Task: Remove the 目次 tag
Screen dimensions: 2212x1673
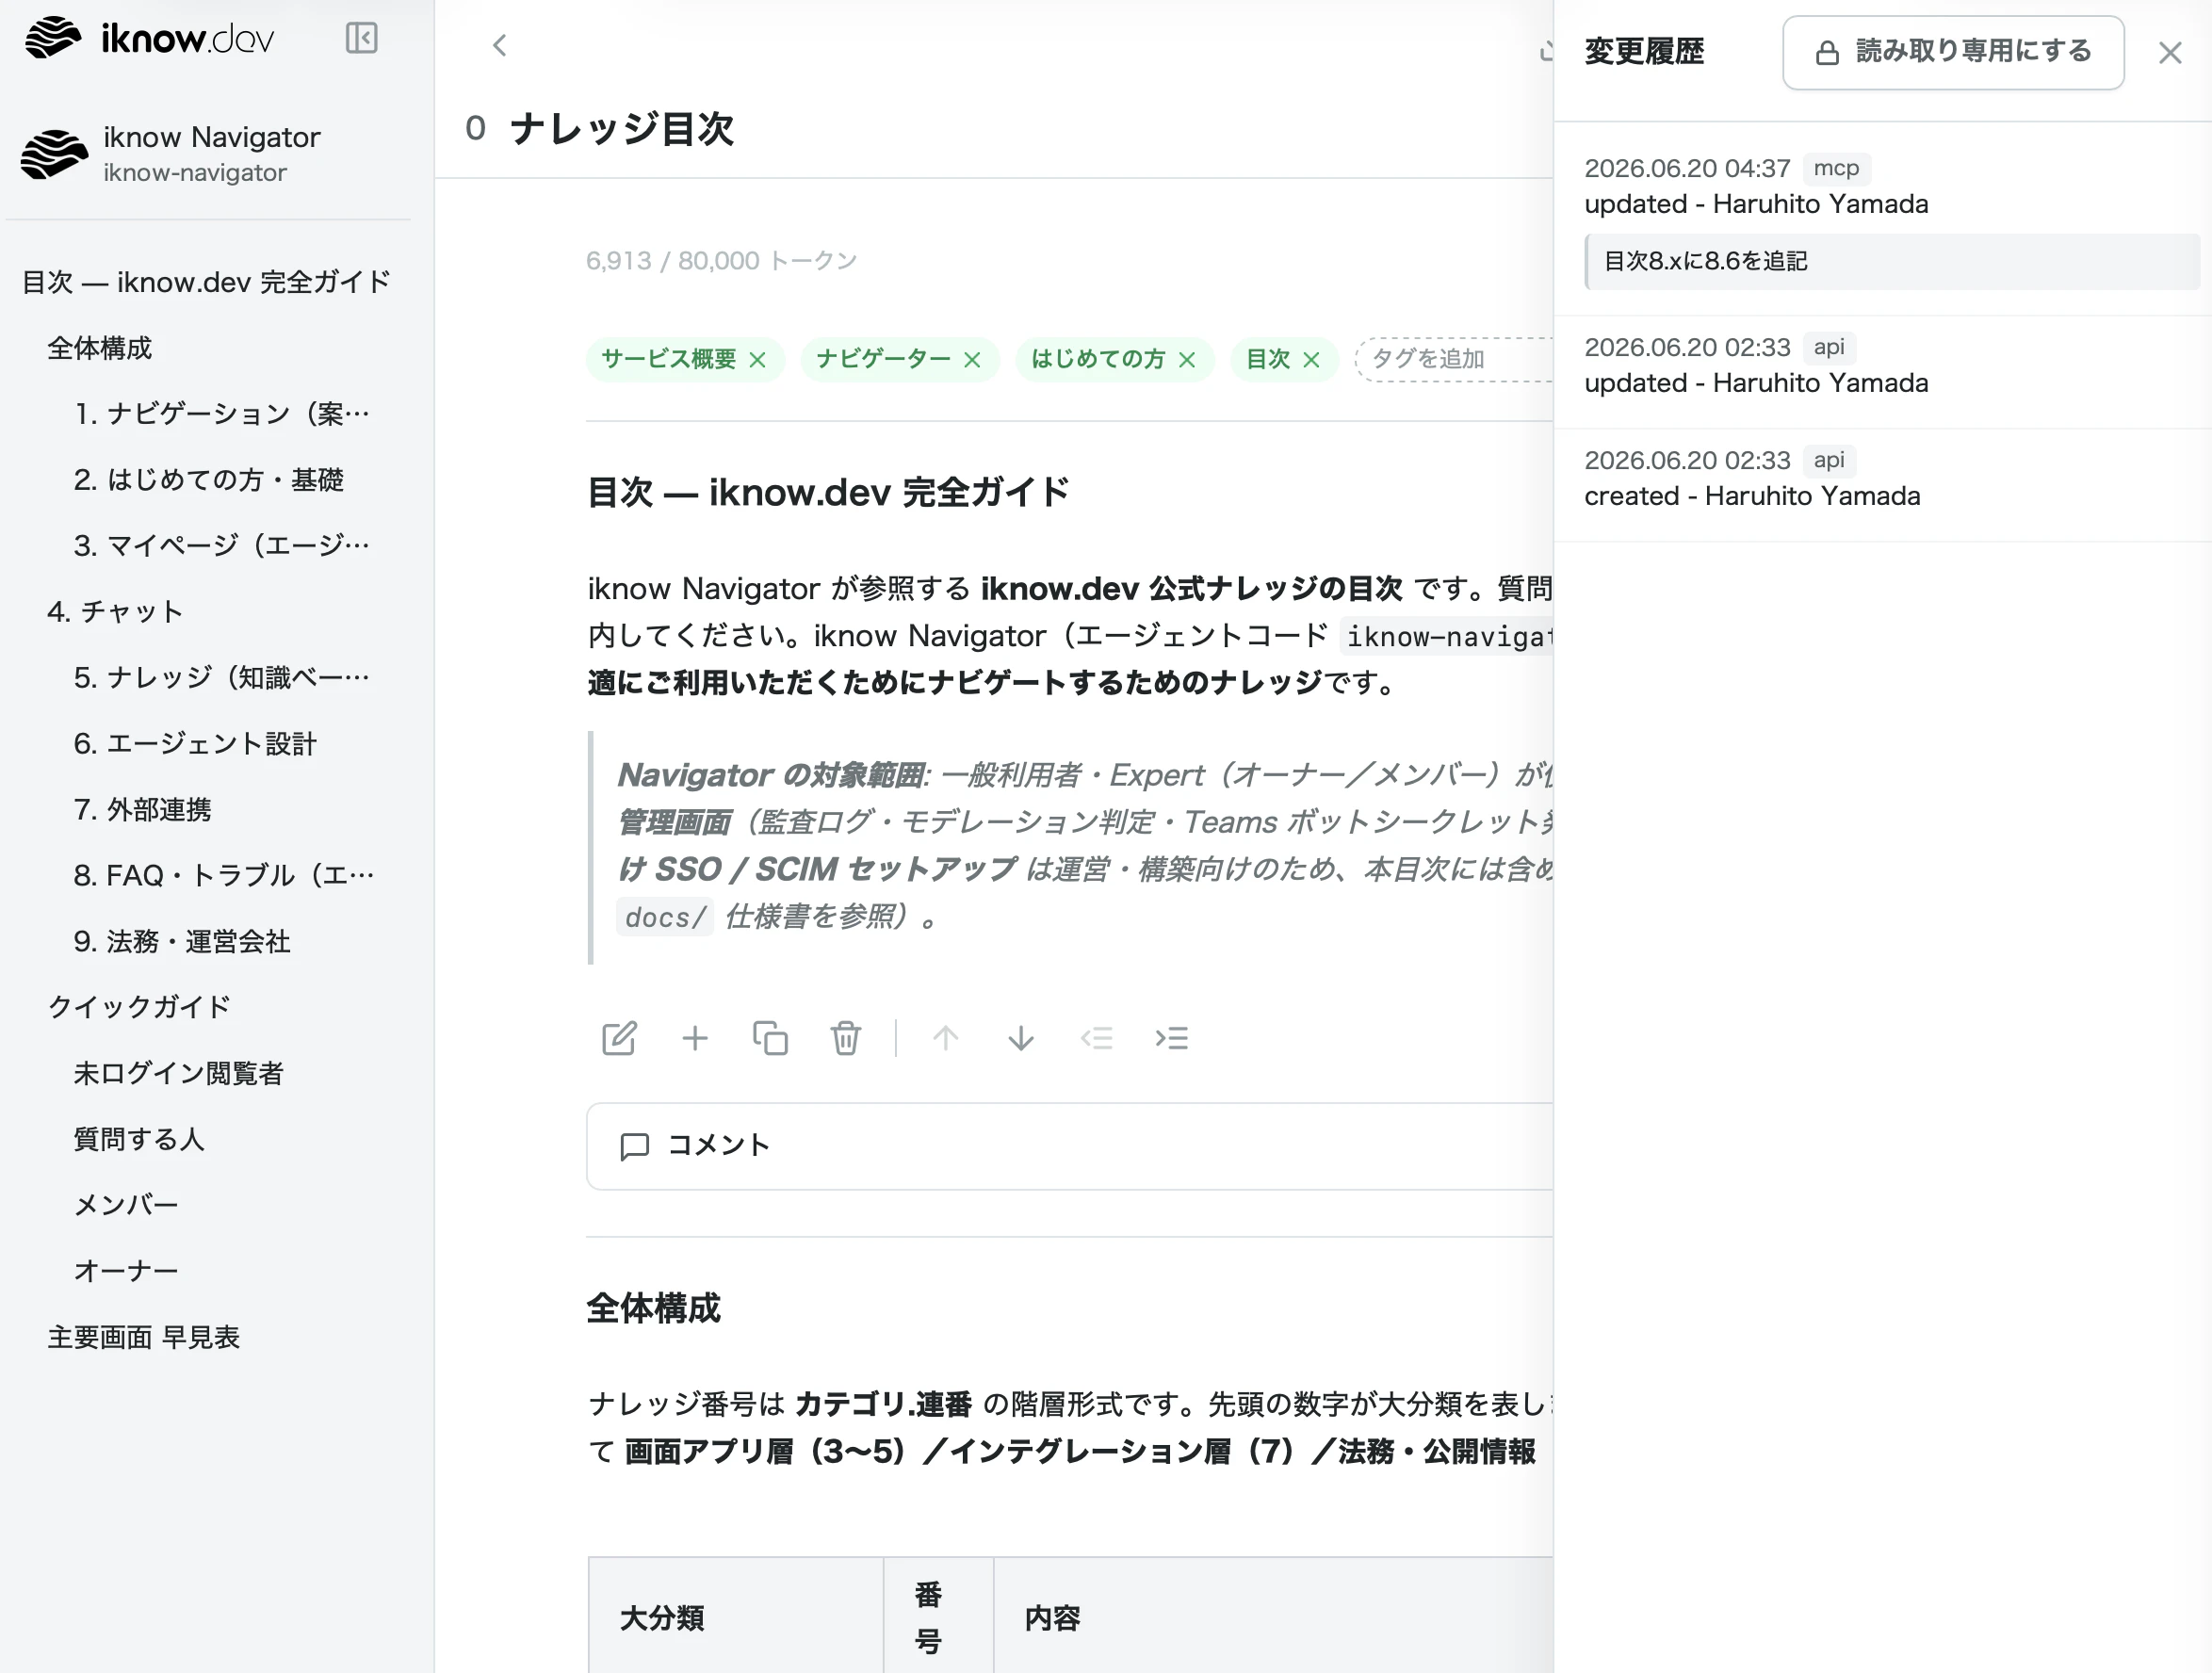Action: click(1312, 360)
